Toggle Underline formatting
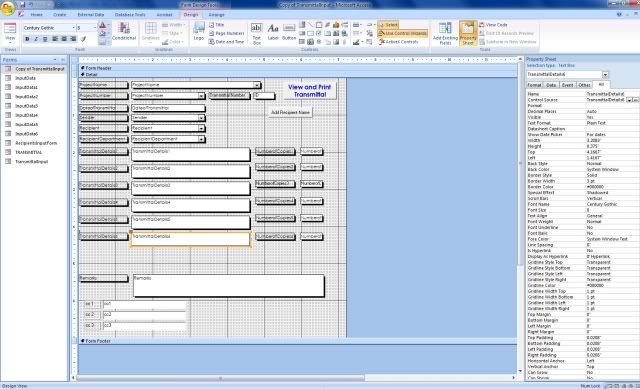Image resolution: width=640 pixels, height=389 pixels. [x=45, y=39]
